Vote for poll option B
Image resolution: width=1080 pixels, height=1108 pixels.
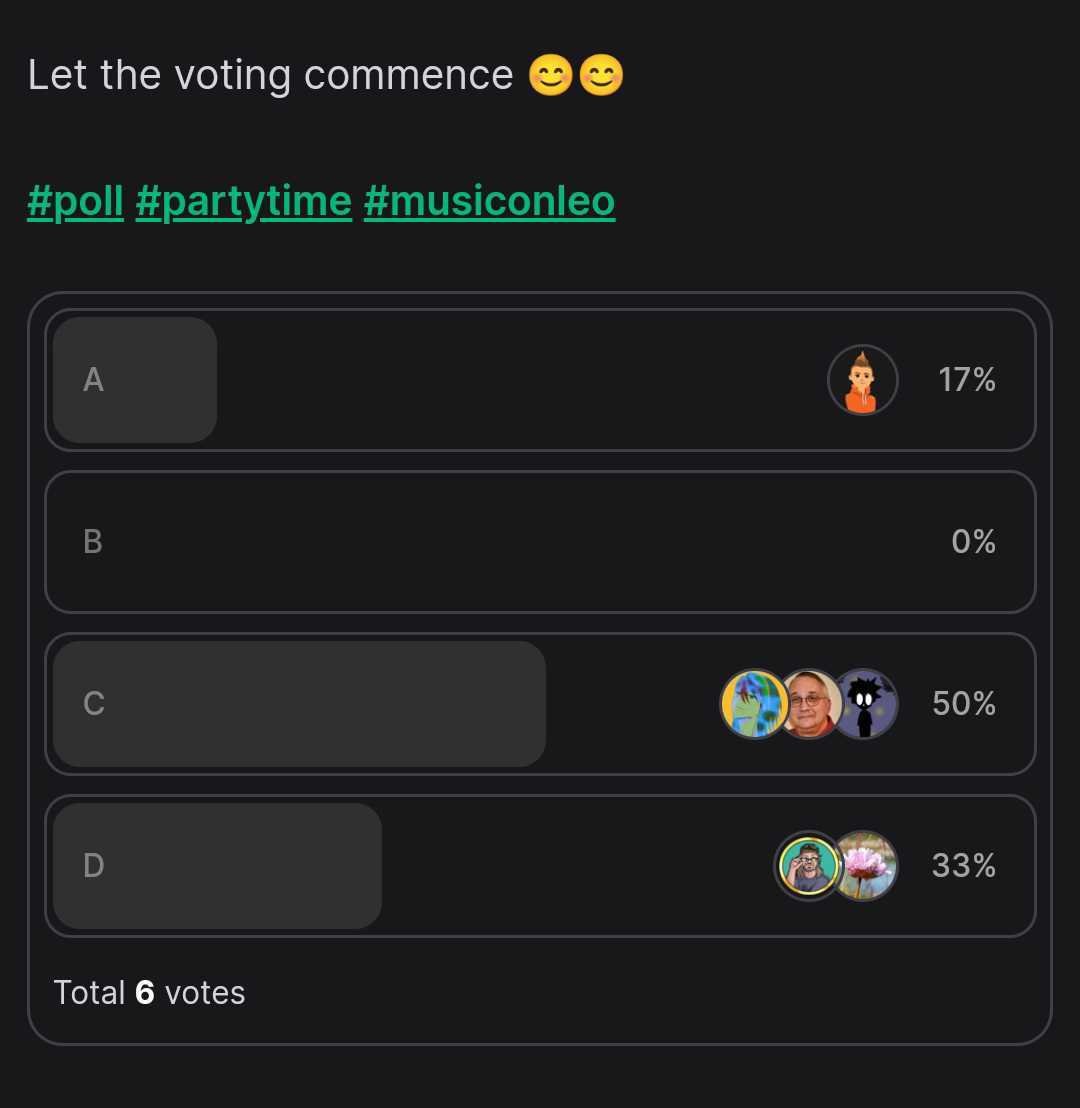(x=540, y=542)
